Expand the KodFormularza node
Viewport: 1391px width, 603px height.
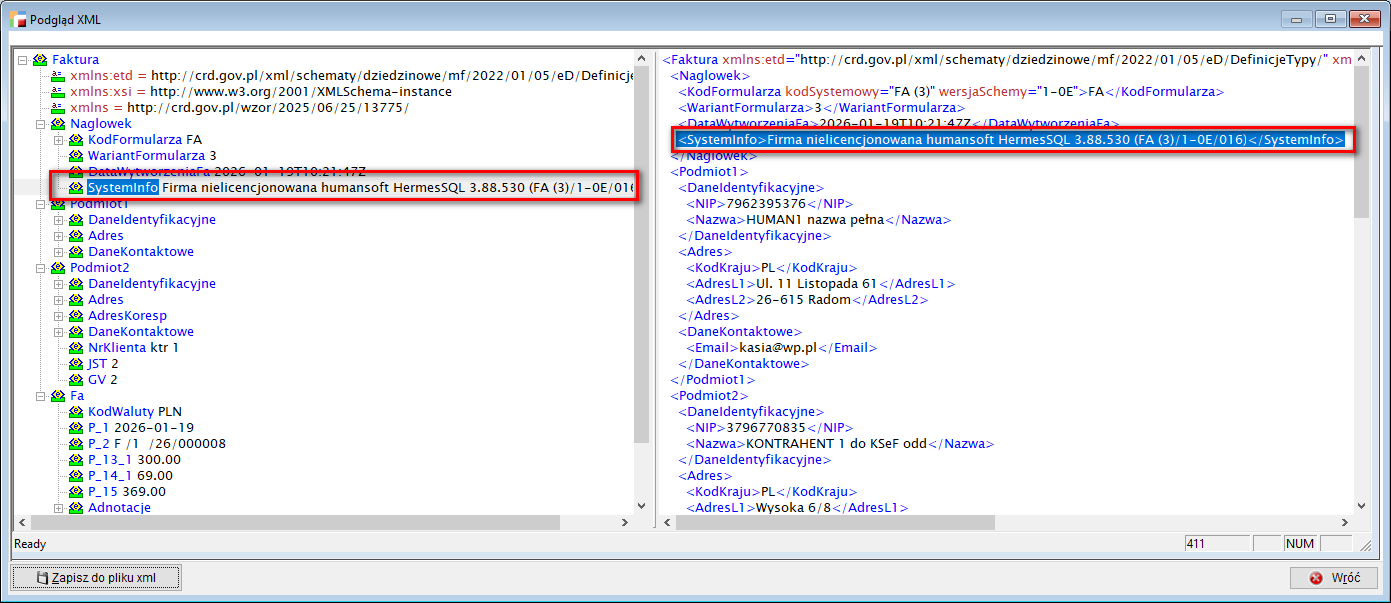[59, 140]
